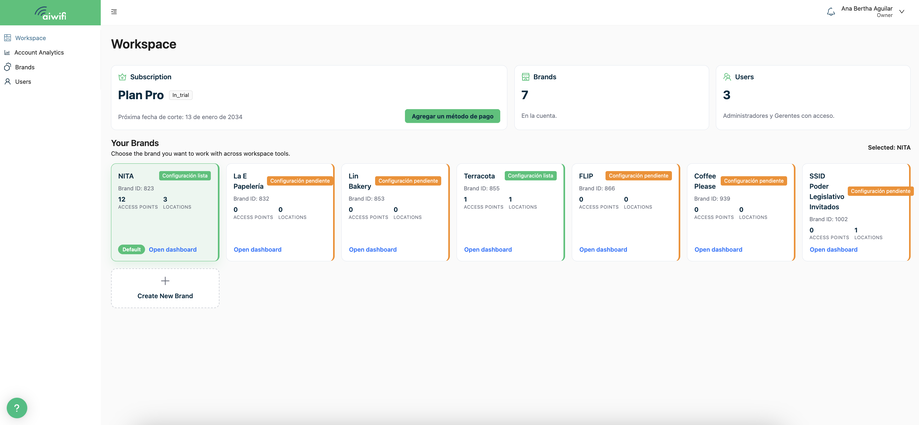Click NITA's 12 access points value
Viewport: 919px width, 425px height.
pyautogui.click(x=122, y=199)
